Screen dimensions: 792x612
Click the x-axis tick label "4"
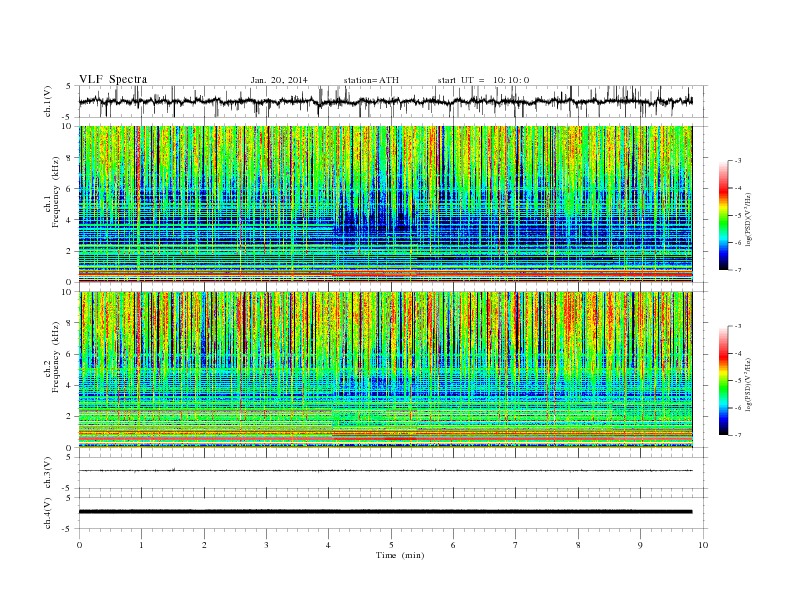pyautogui.click(x=329, y=545)
